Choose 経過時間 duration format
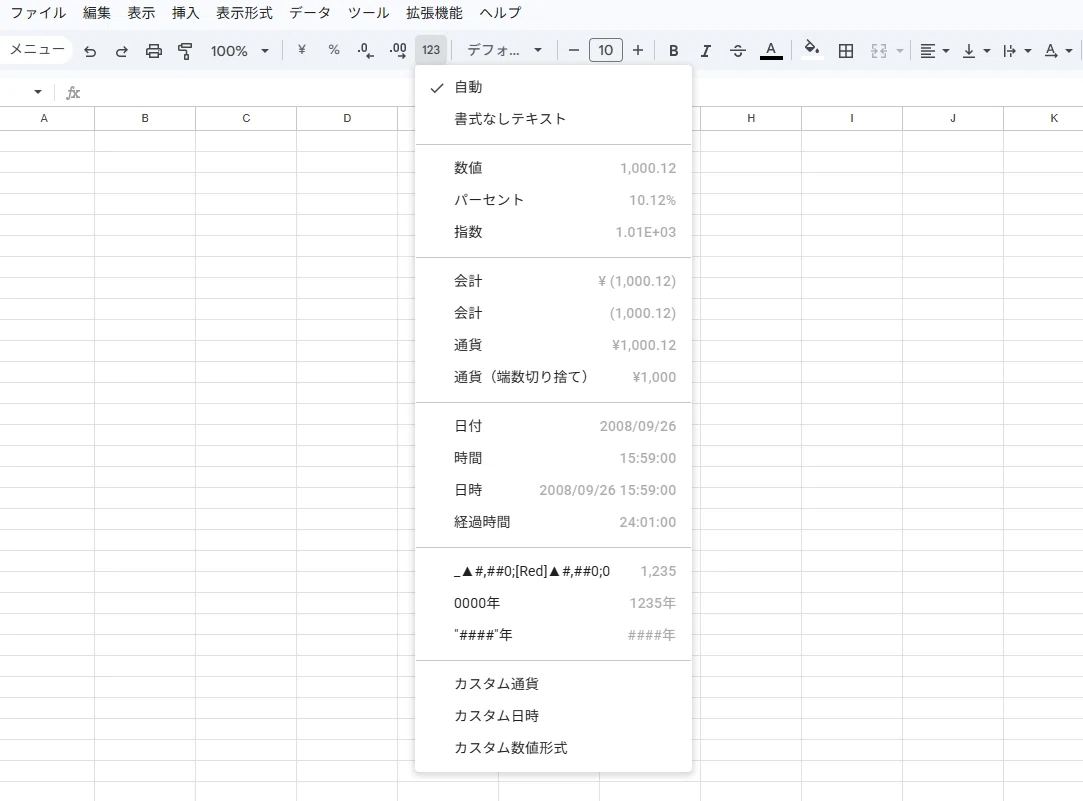The image size is (1083, 801). [x=553, y=522]
